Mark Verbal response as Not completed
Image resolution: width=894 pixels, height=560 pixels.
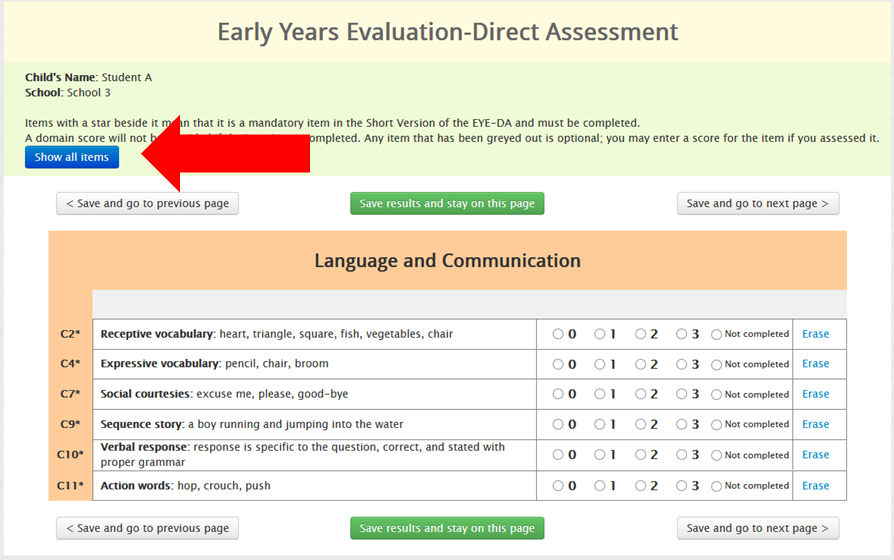[x=716, y=456]
